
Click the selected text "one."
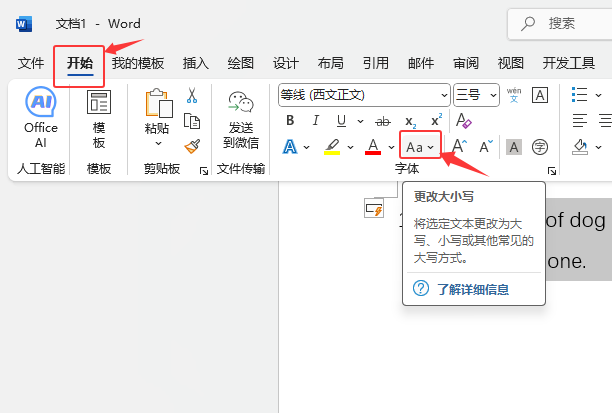566,261
